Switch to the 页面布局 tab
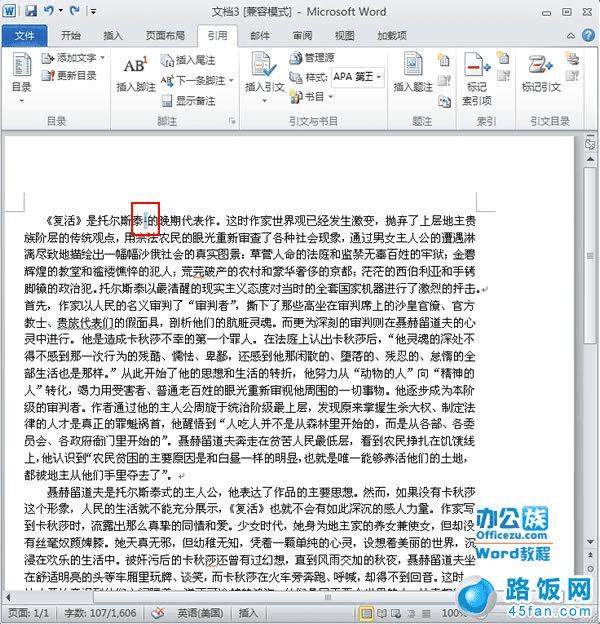Screen dimensions: 600x624 click(x=165, y=36)
